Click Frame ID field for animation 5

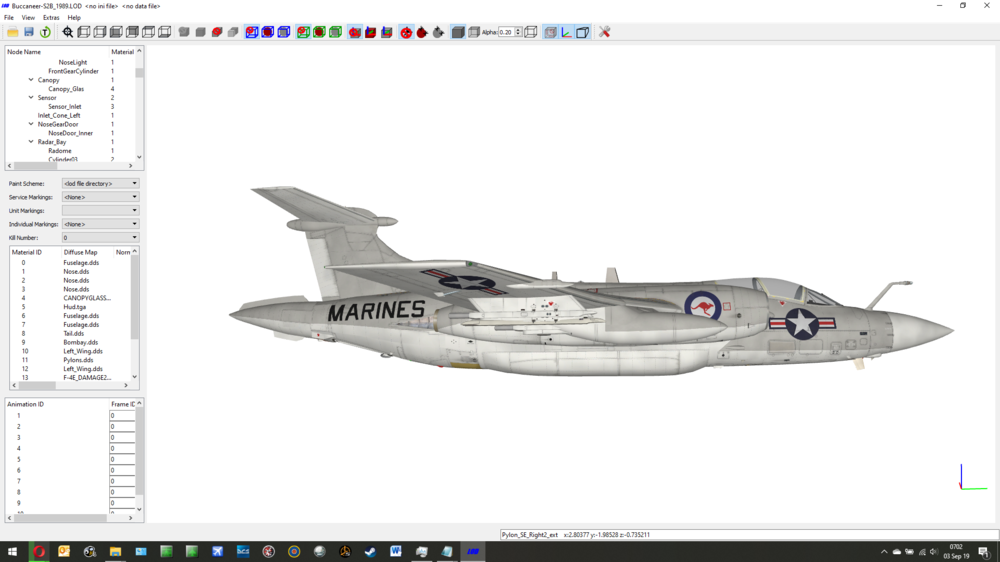pyautogui.click(x=122, y=459)
